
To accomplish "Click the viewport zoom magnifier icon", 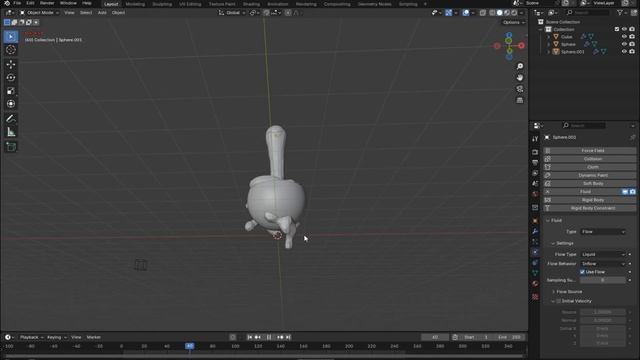I will pyautogui.click(x=520, y=66).
